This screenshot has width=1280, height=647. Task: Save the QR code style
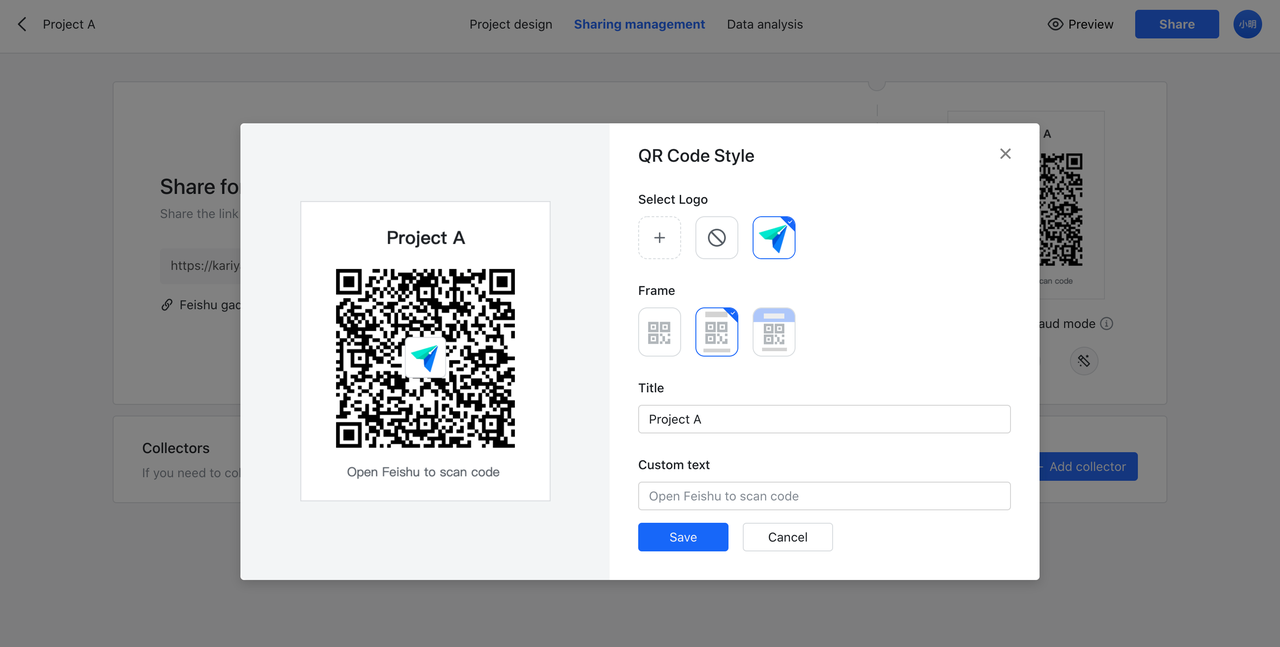[x=683, y=537]
